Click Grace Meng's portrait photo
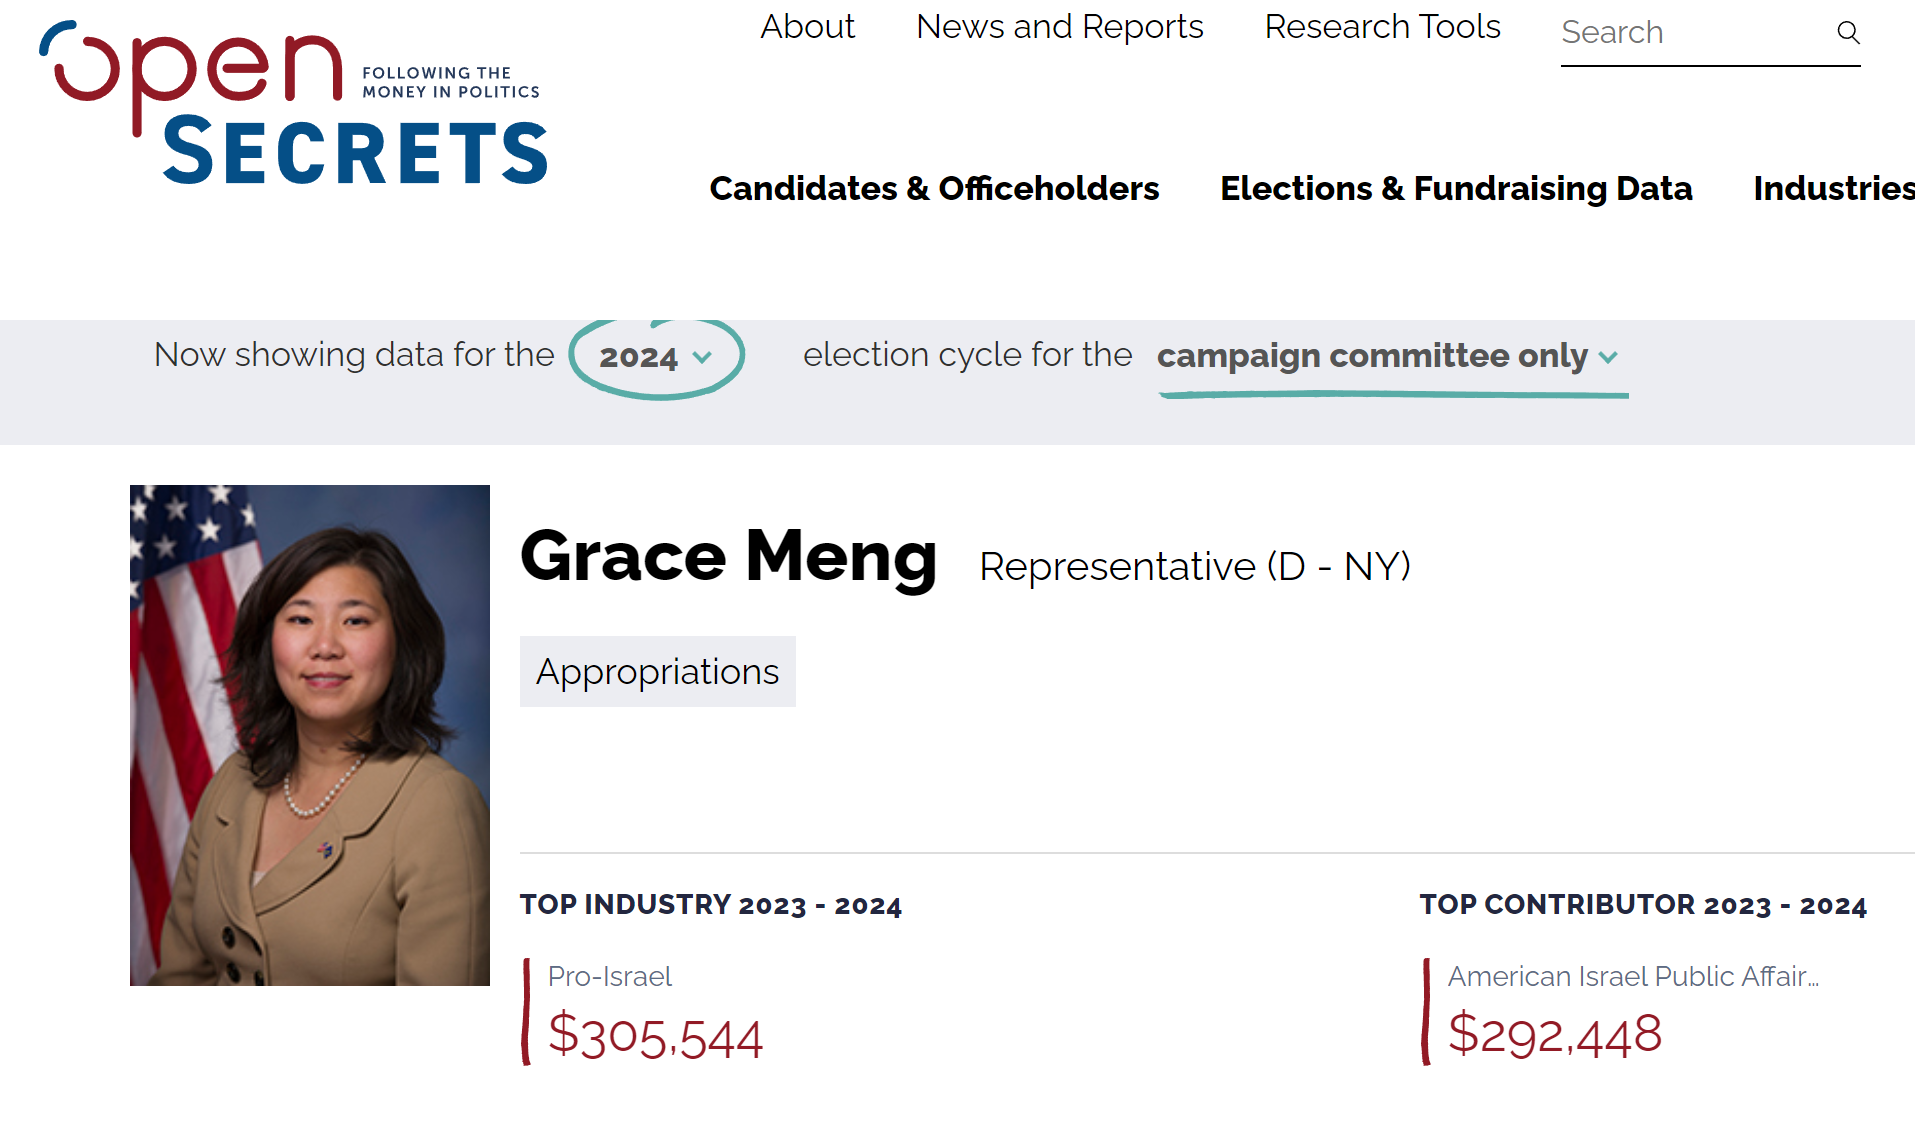This screenshot has width=1915, height=1142. point(310,733)
